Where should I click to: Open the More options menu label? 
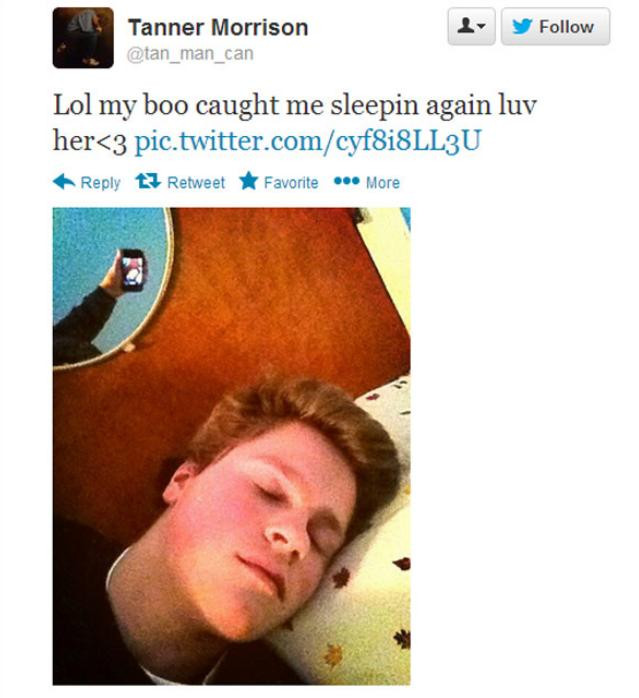tap(383, 183)
